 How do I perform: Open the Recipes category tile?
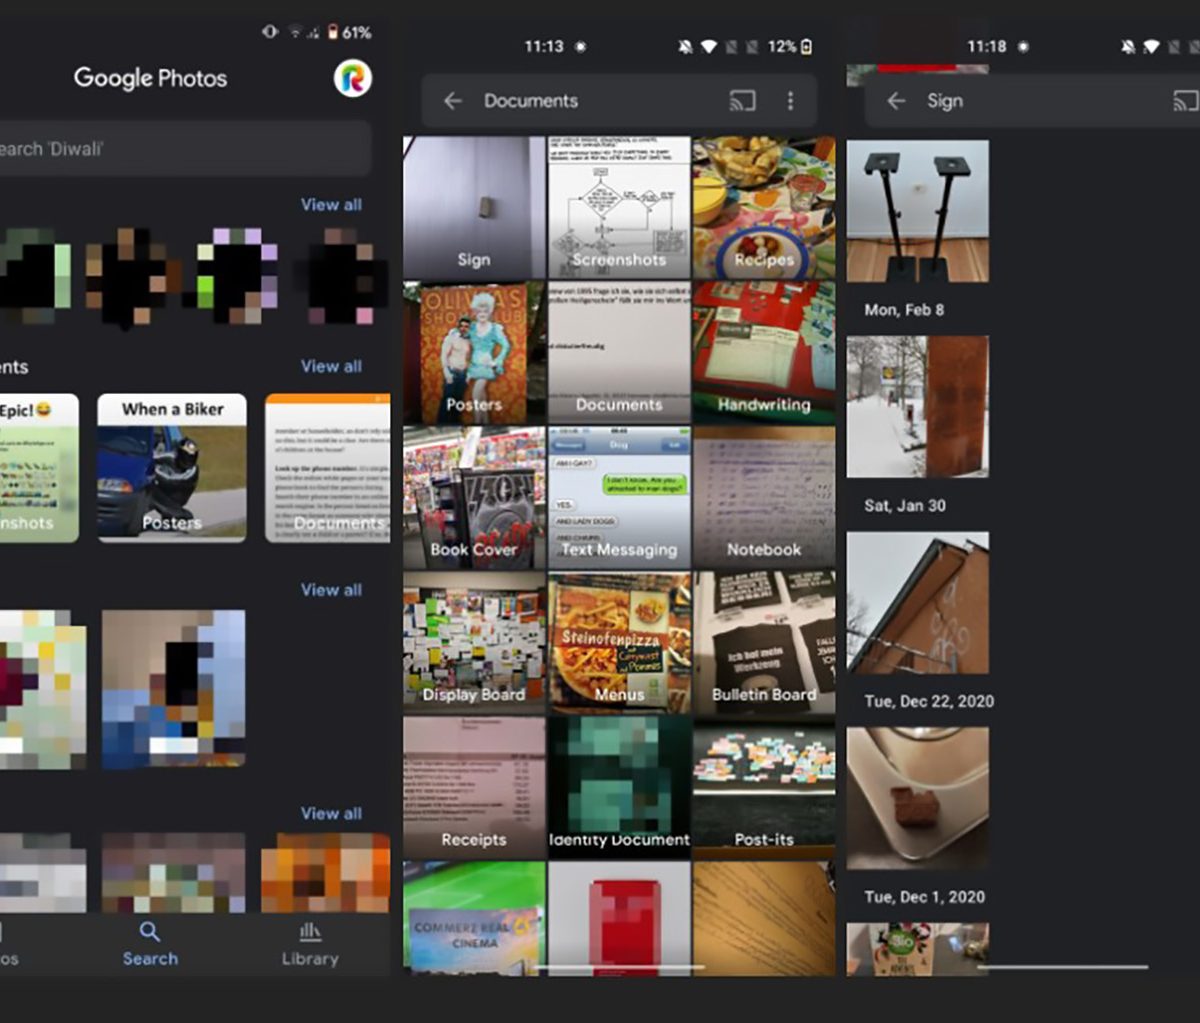pos(764,208)
